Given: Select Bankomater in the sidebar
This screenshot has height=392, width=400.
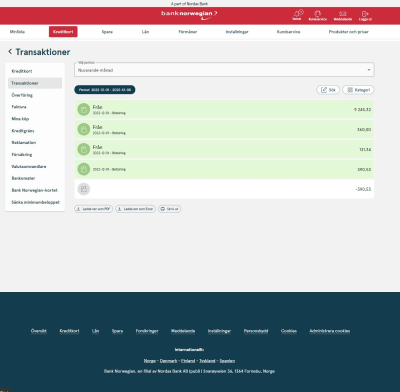Looking at the screenshot, I should [x=23, y=178].
